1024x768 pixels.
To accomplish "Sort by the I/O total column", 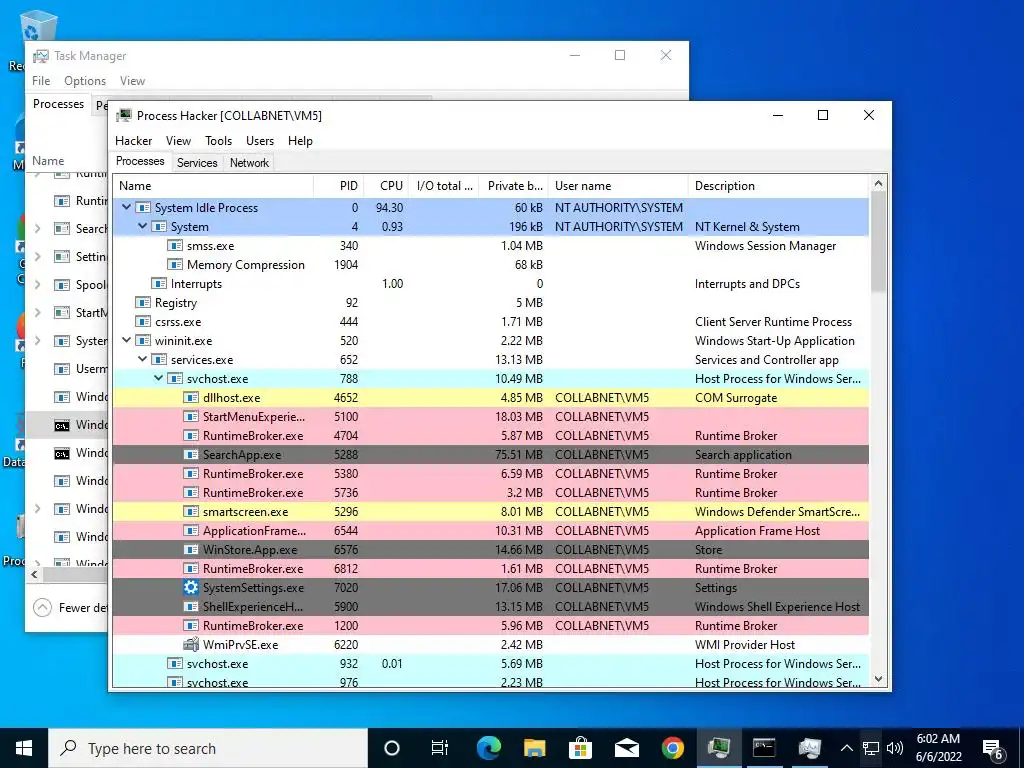I will click(443, 186).
